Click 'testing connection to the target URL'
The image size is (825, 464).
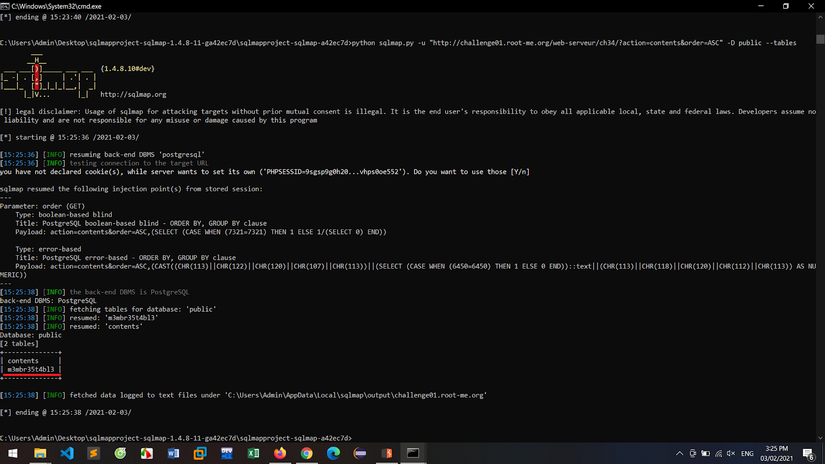(139, 163)
